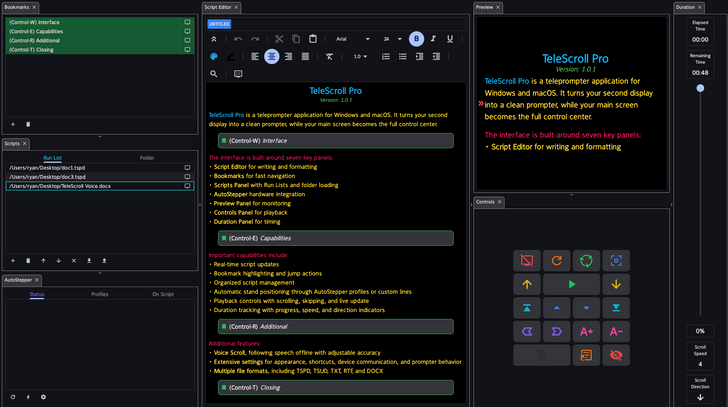
Task: Justify the text
Action: (x=305, y=57)
